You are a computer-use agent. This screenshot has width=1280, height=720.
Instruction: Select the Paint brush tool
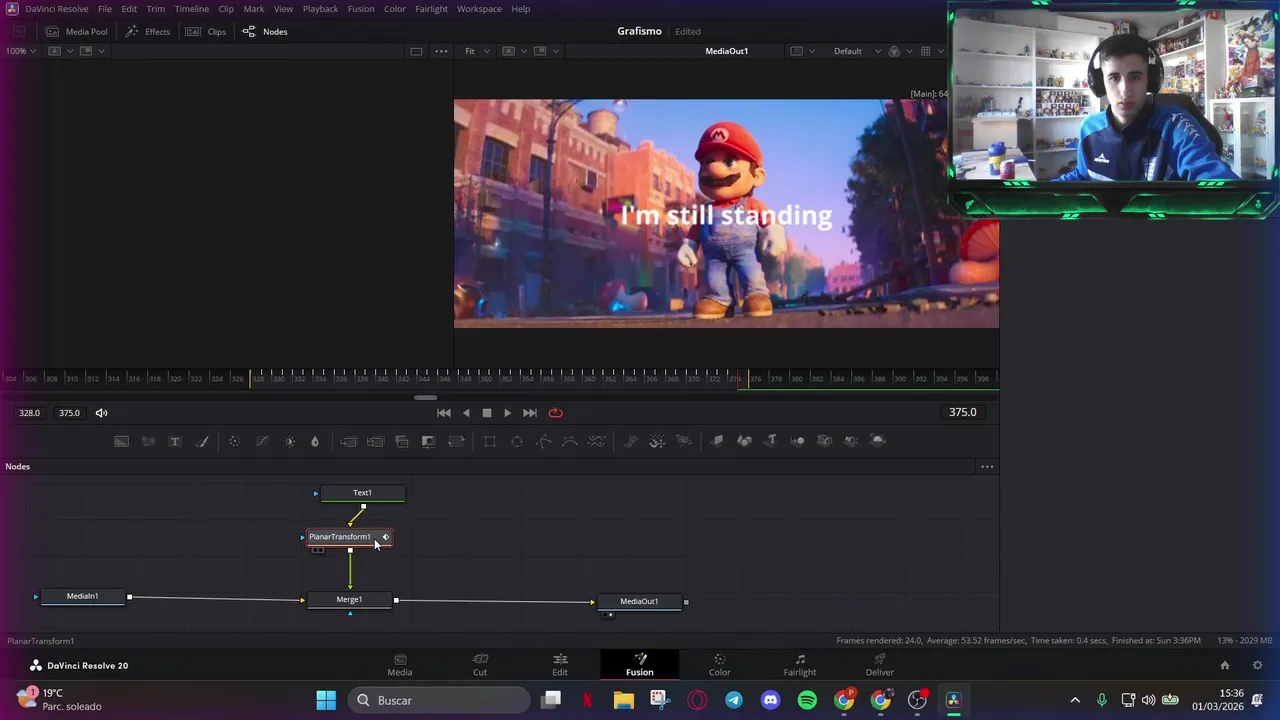tap(202, 441)
